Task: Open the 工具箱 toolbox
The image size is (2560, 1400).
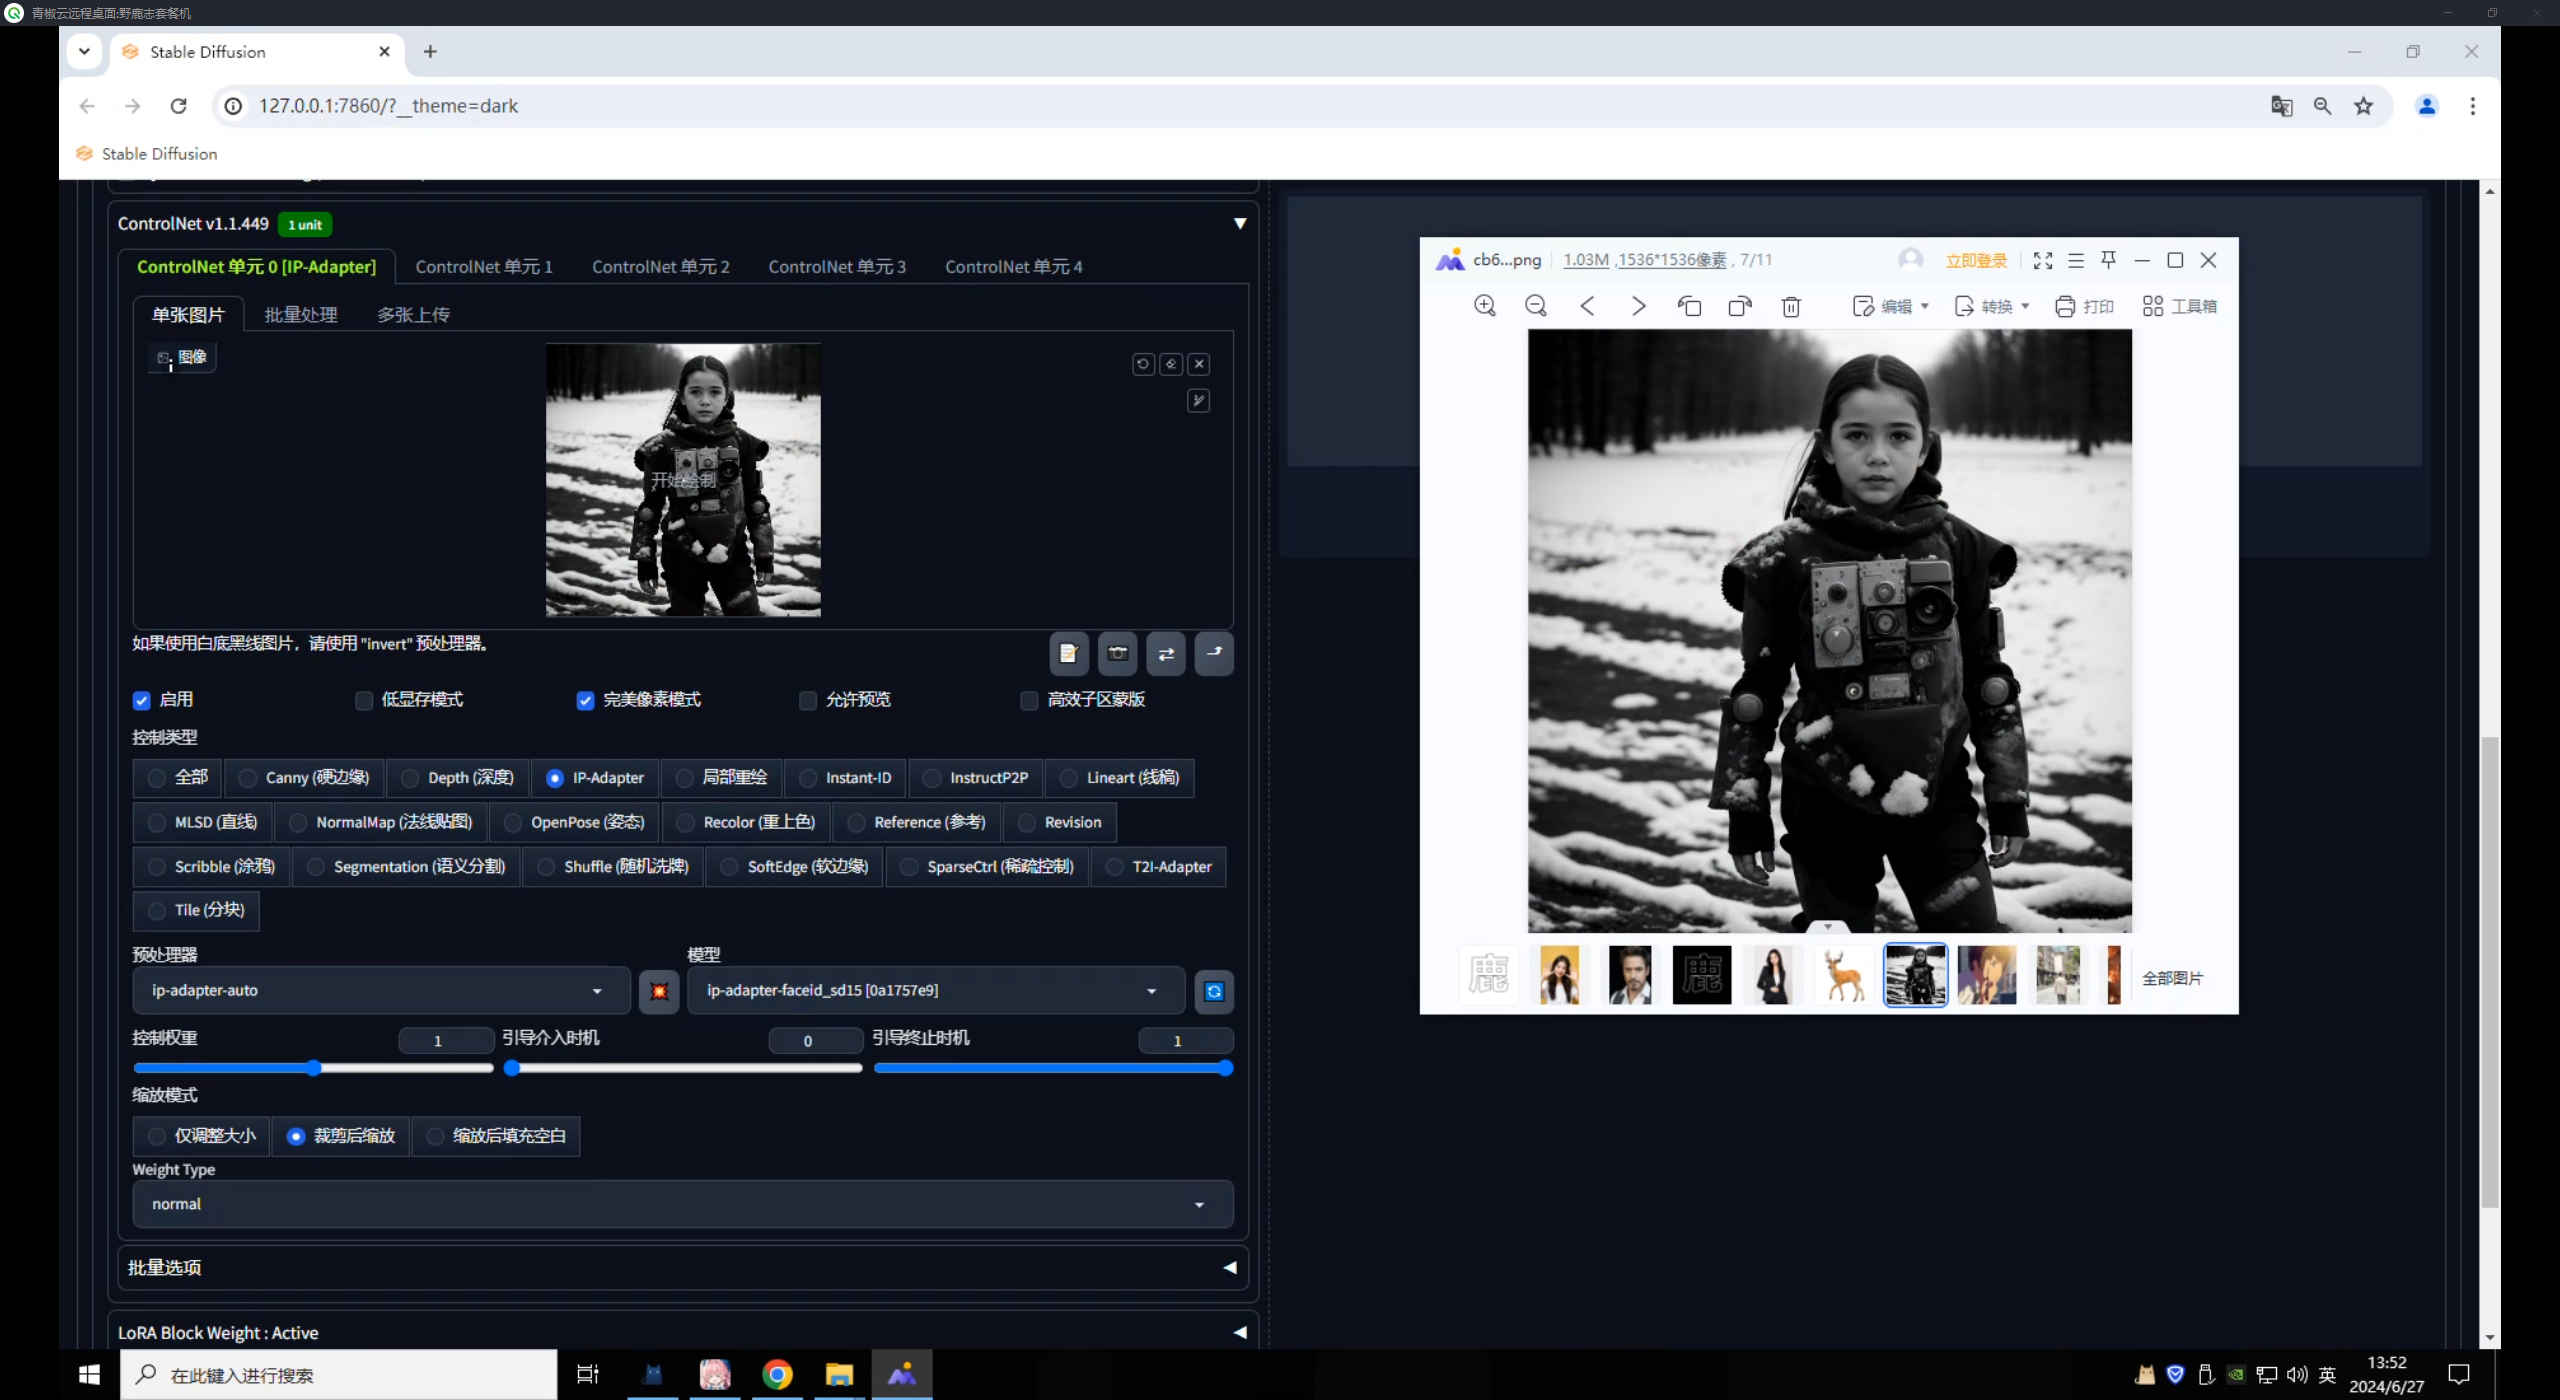Action: 2180,306
